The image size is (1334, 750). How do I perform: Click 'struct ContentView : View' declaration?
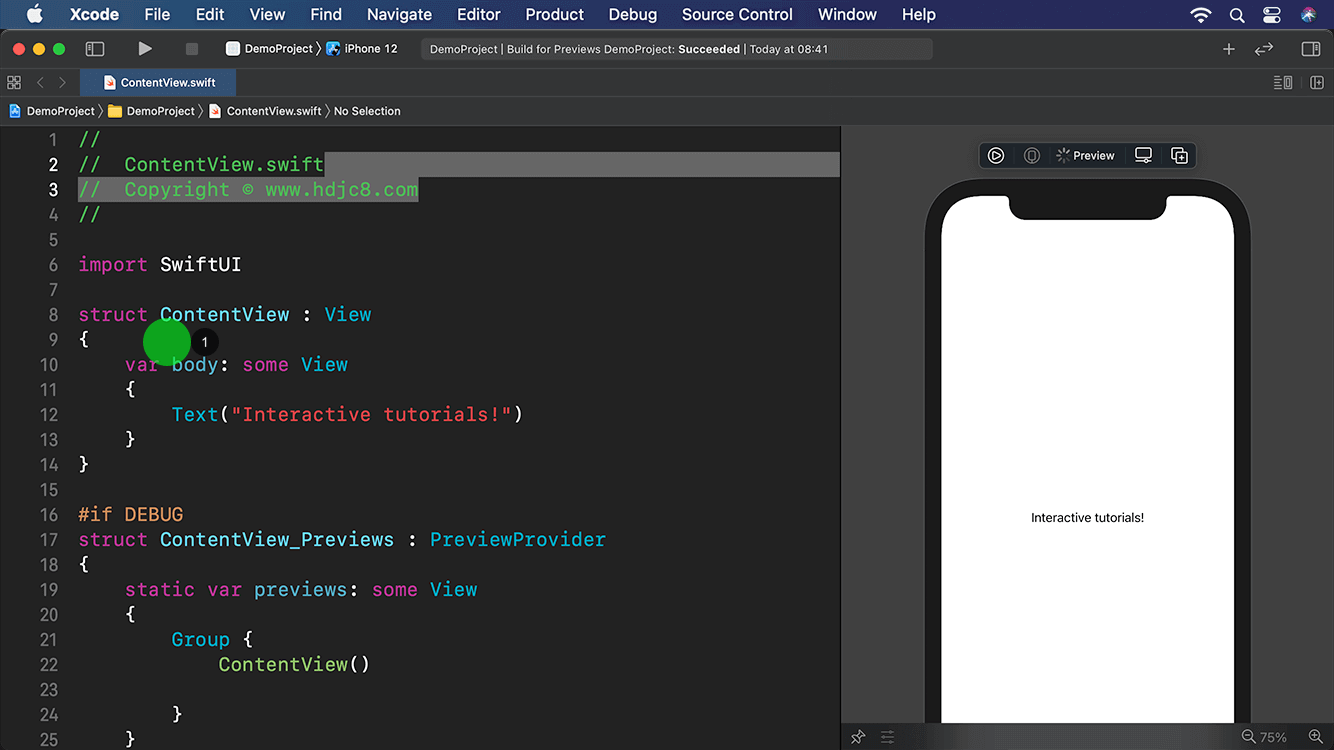pyautogui.click(x=225, y=315)
